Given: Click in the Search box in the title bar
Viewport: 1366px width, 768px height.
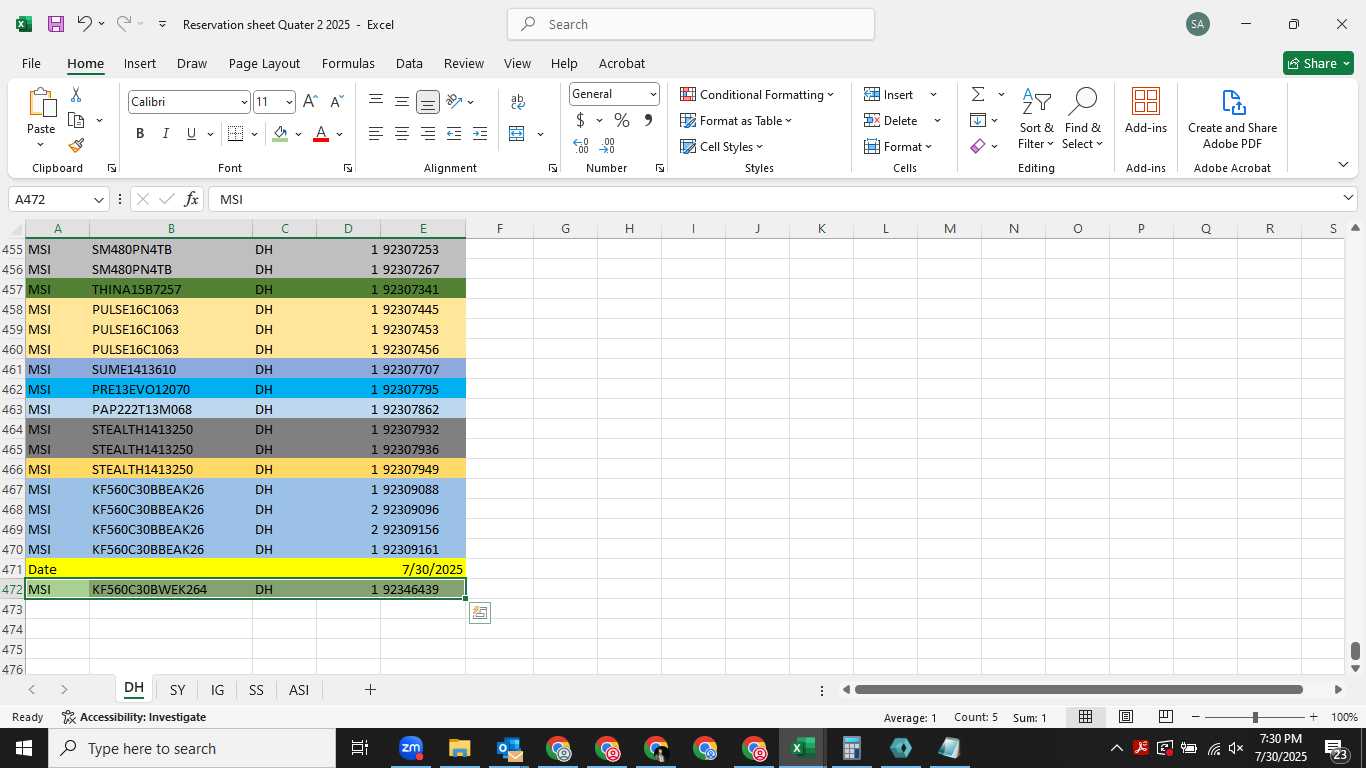Looking at the screenshot, I should [x=691, y=24].
